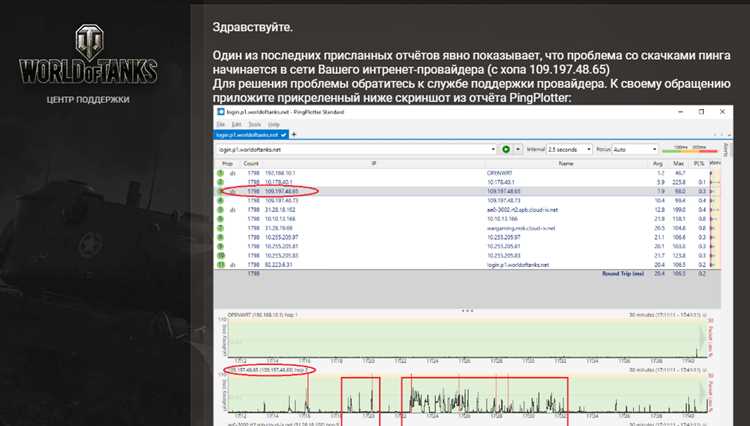Select the OPENWRT name cell
The height and width of the screenshot is (426, 750).
tap(499, 173)
